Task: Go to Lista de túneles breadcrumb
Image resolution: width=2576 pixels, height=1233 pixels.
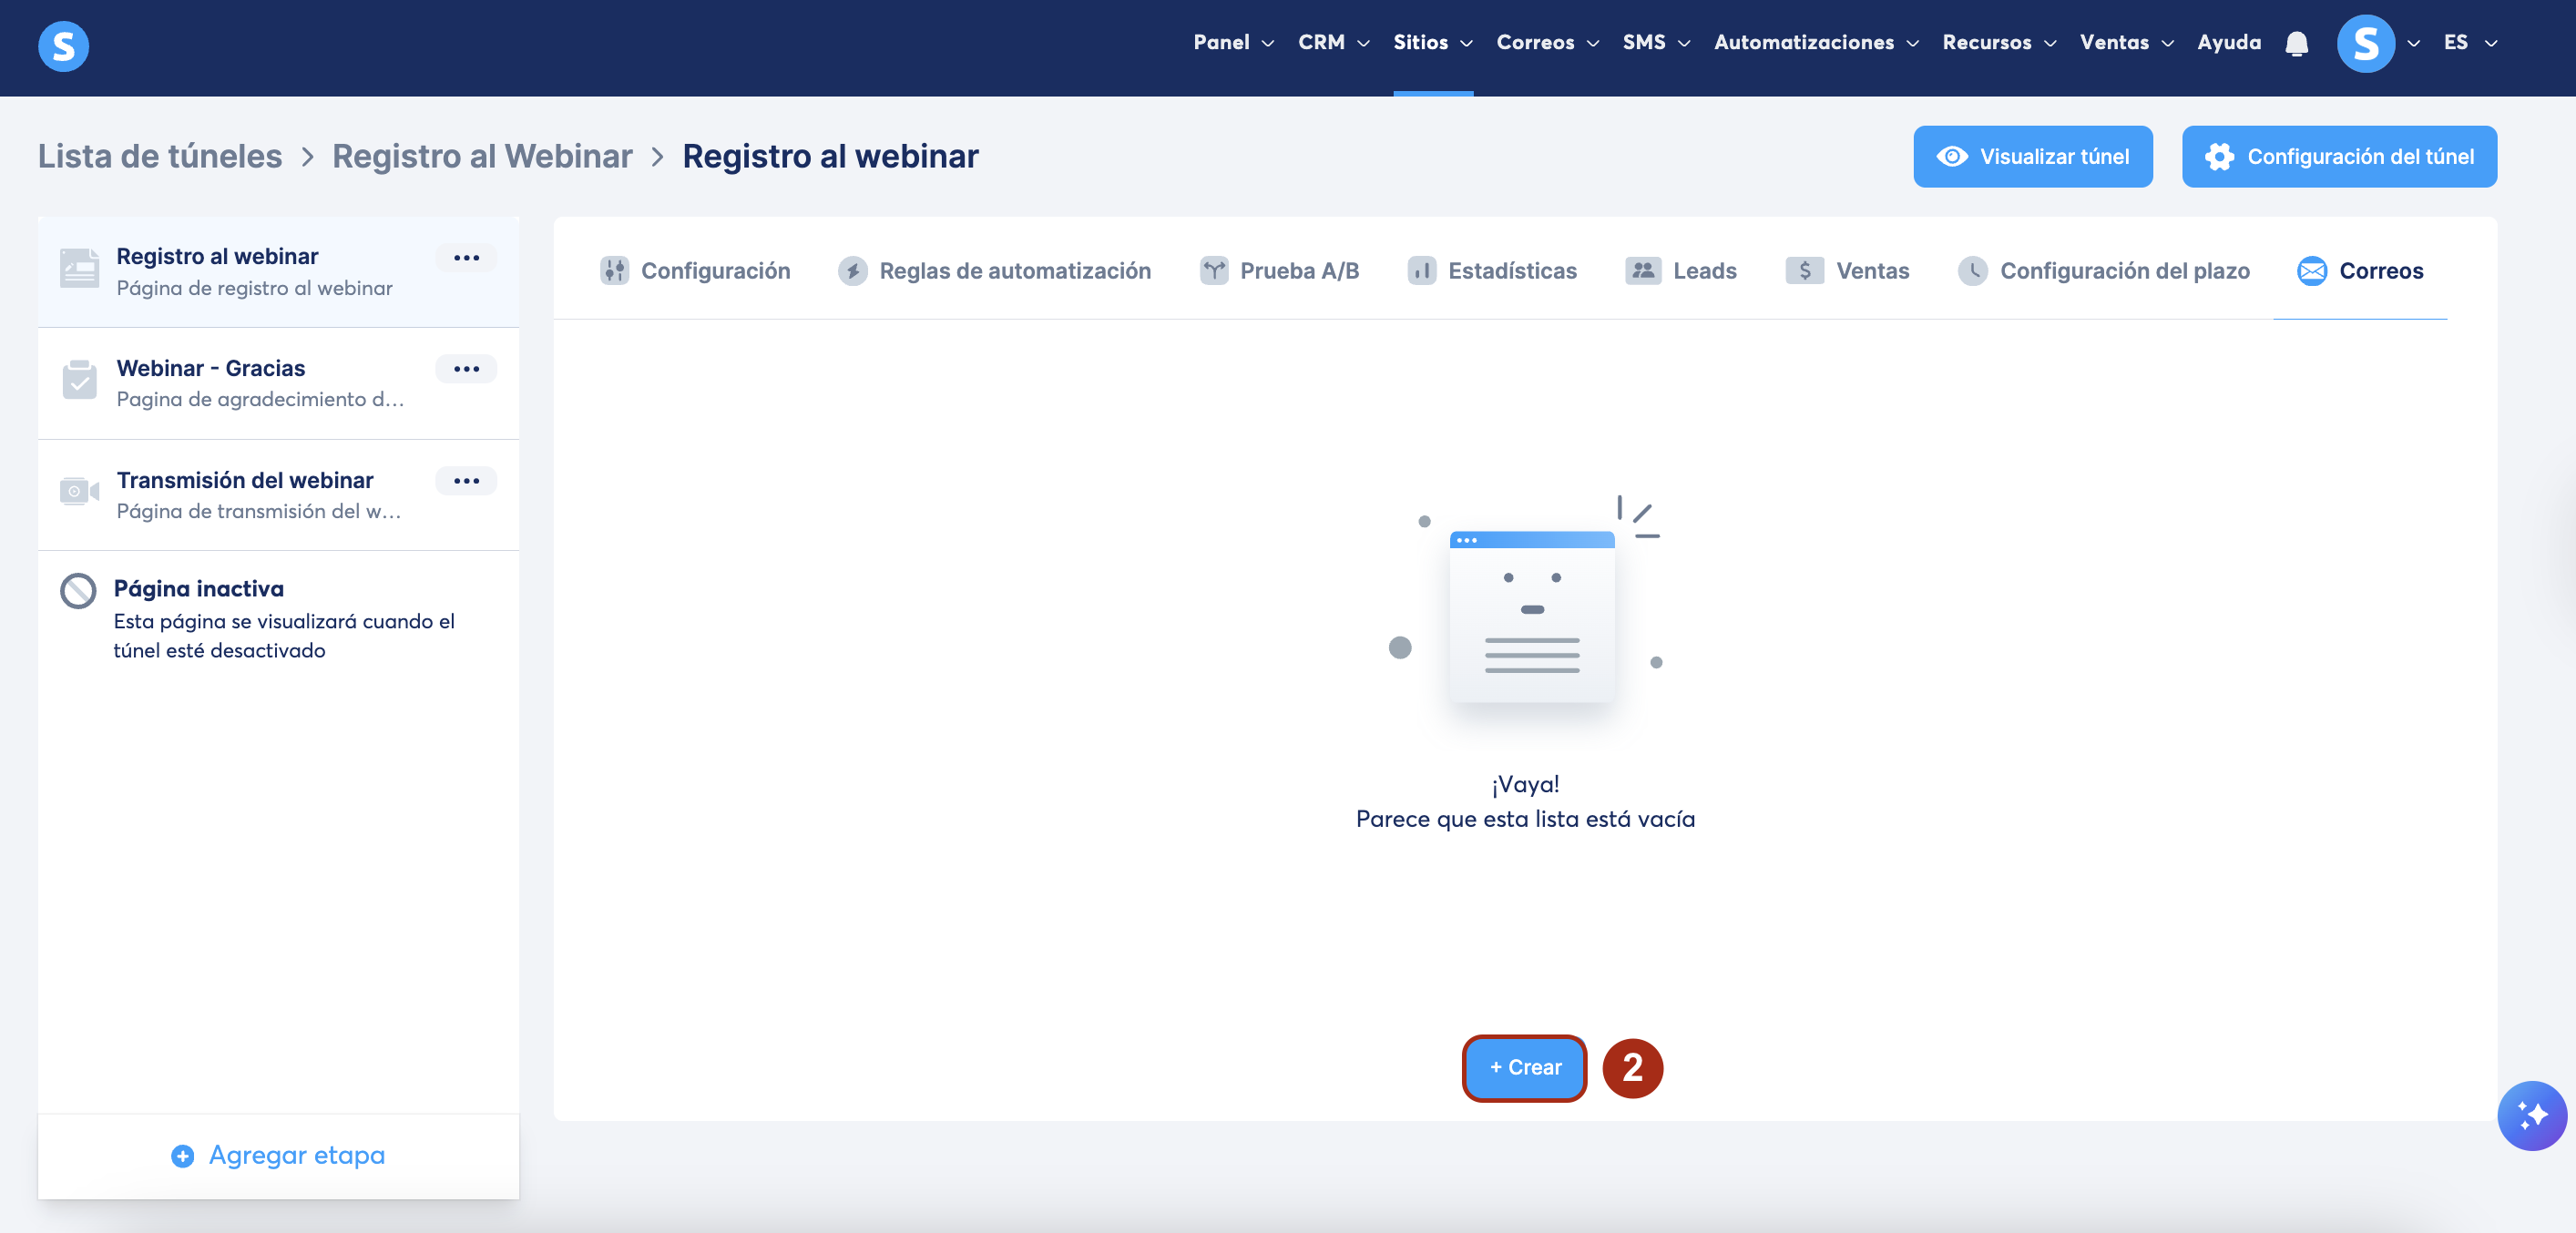Action: [x=160, y=157]
